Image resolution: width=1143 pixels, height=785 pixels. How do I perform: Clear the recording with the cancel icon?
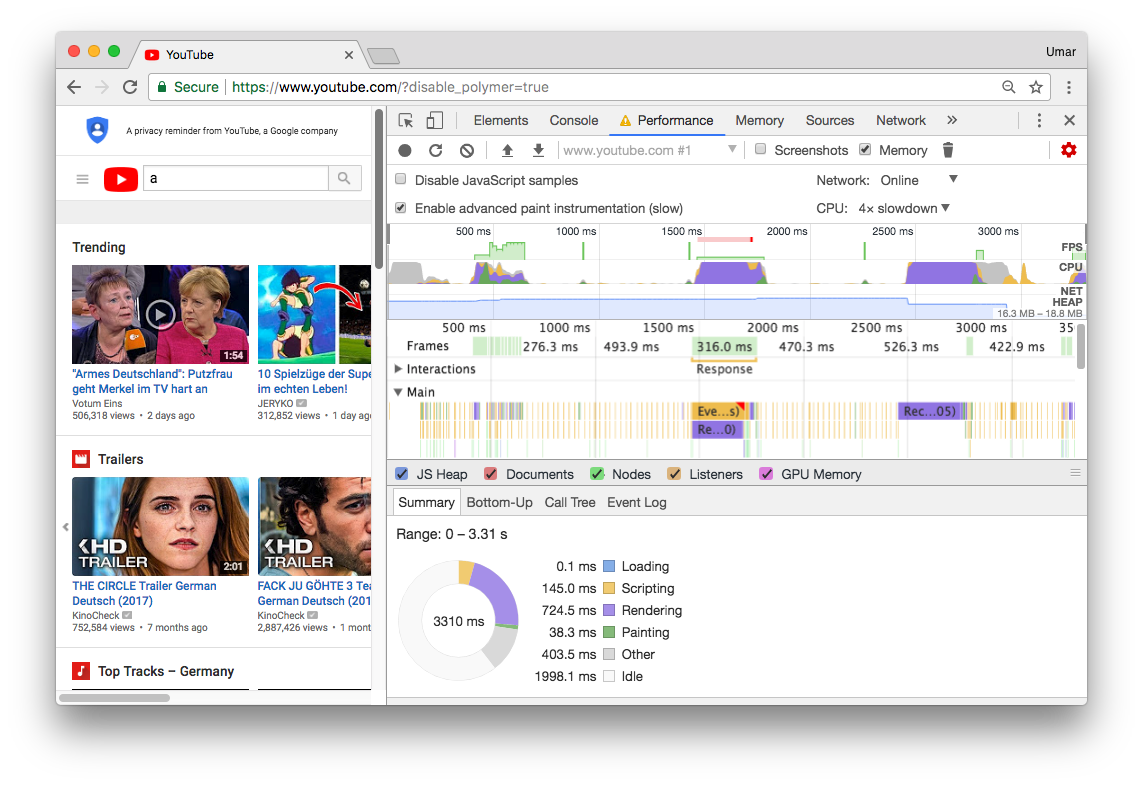467,150
